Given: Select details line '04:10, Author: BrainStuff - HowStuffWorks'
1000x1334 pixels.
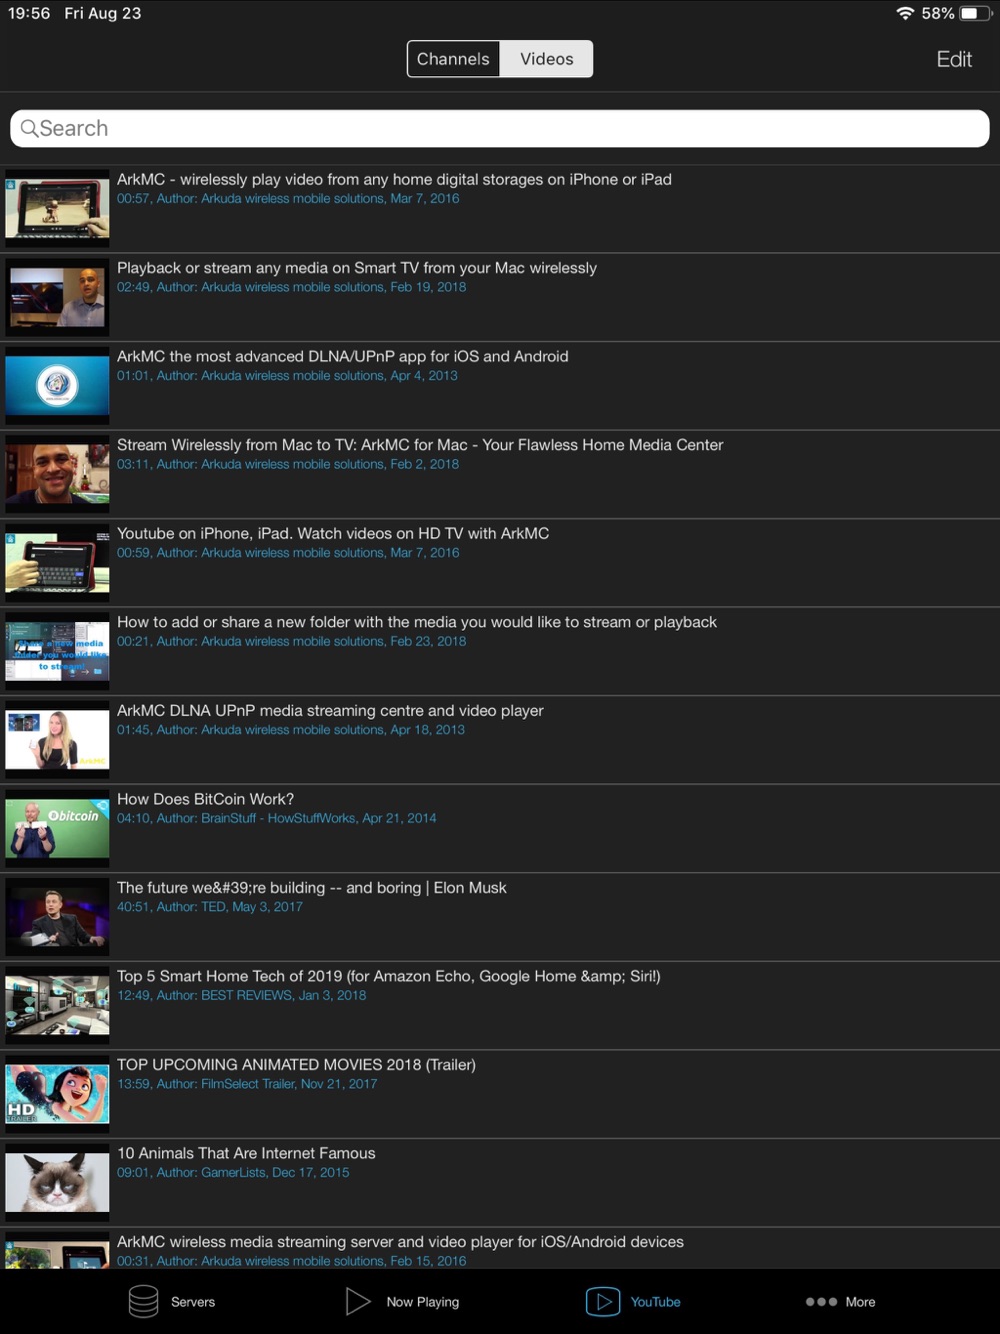Looking at the screenshot, I should 277,818.
